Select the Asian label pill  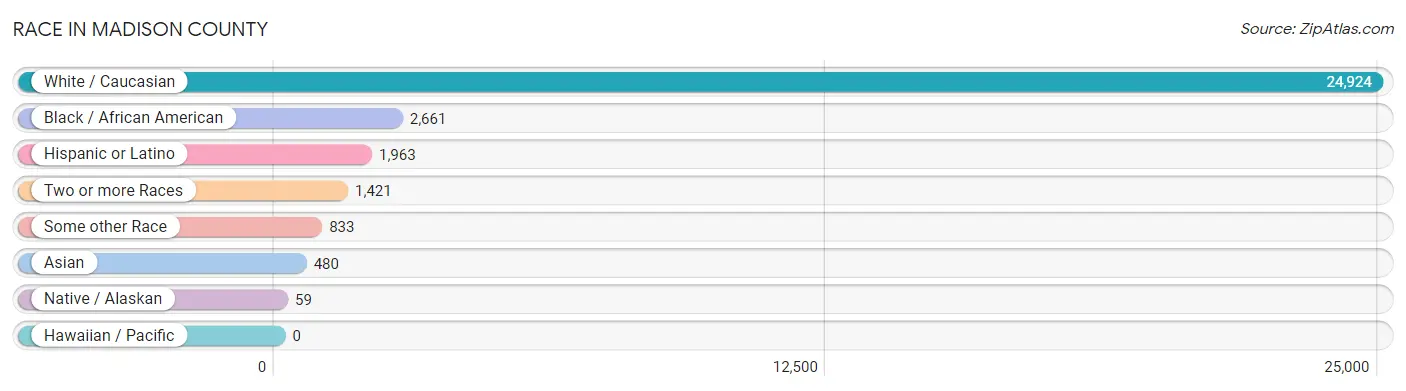[64, 263]
